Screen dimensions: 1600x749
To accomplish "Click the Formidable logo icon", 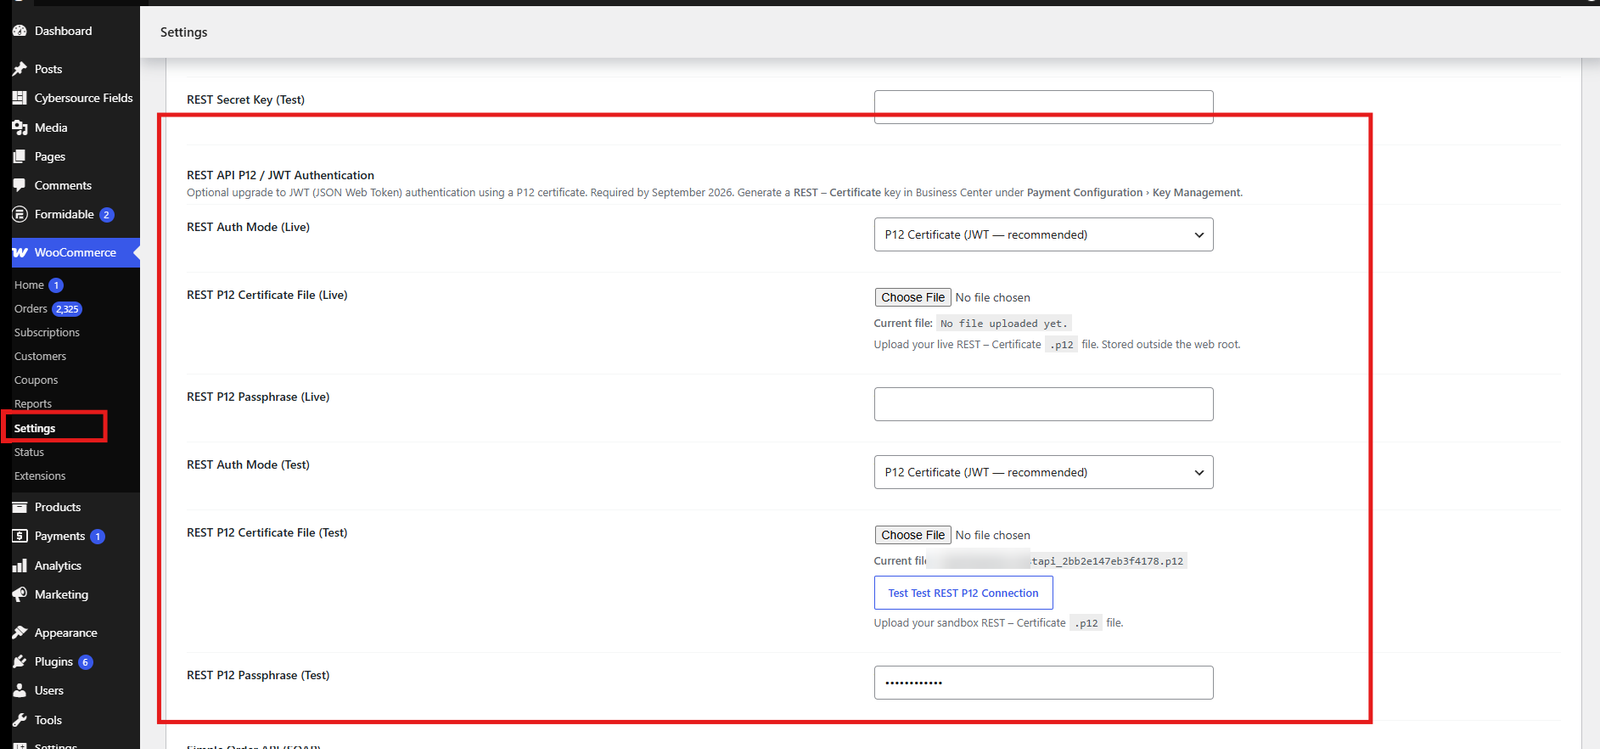I will (19, 215).
